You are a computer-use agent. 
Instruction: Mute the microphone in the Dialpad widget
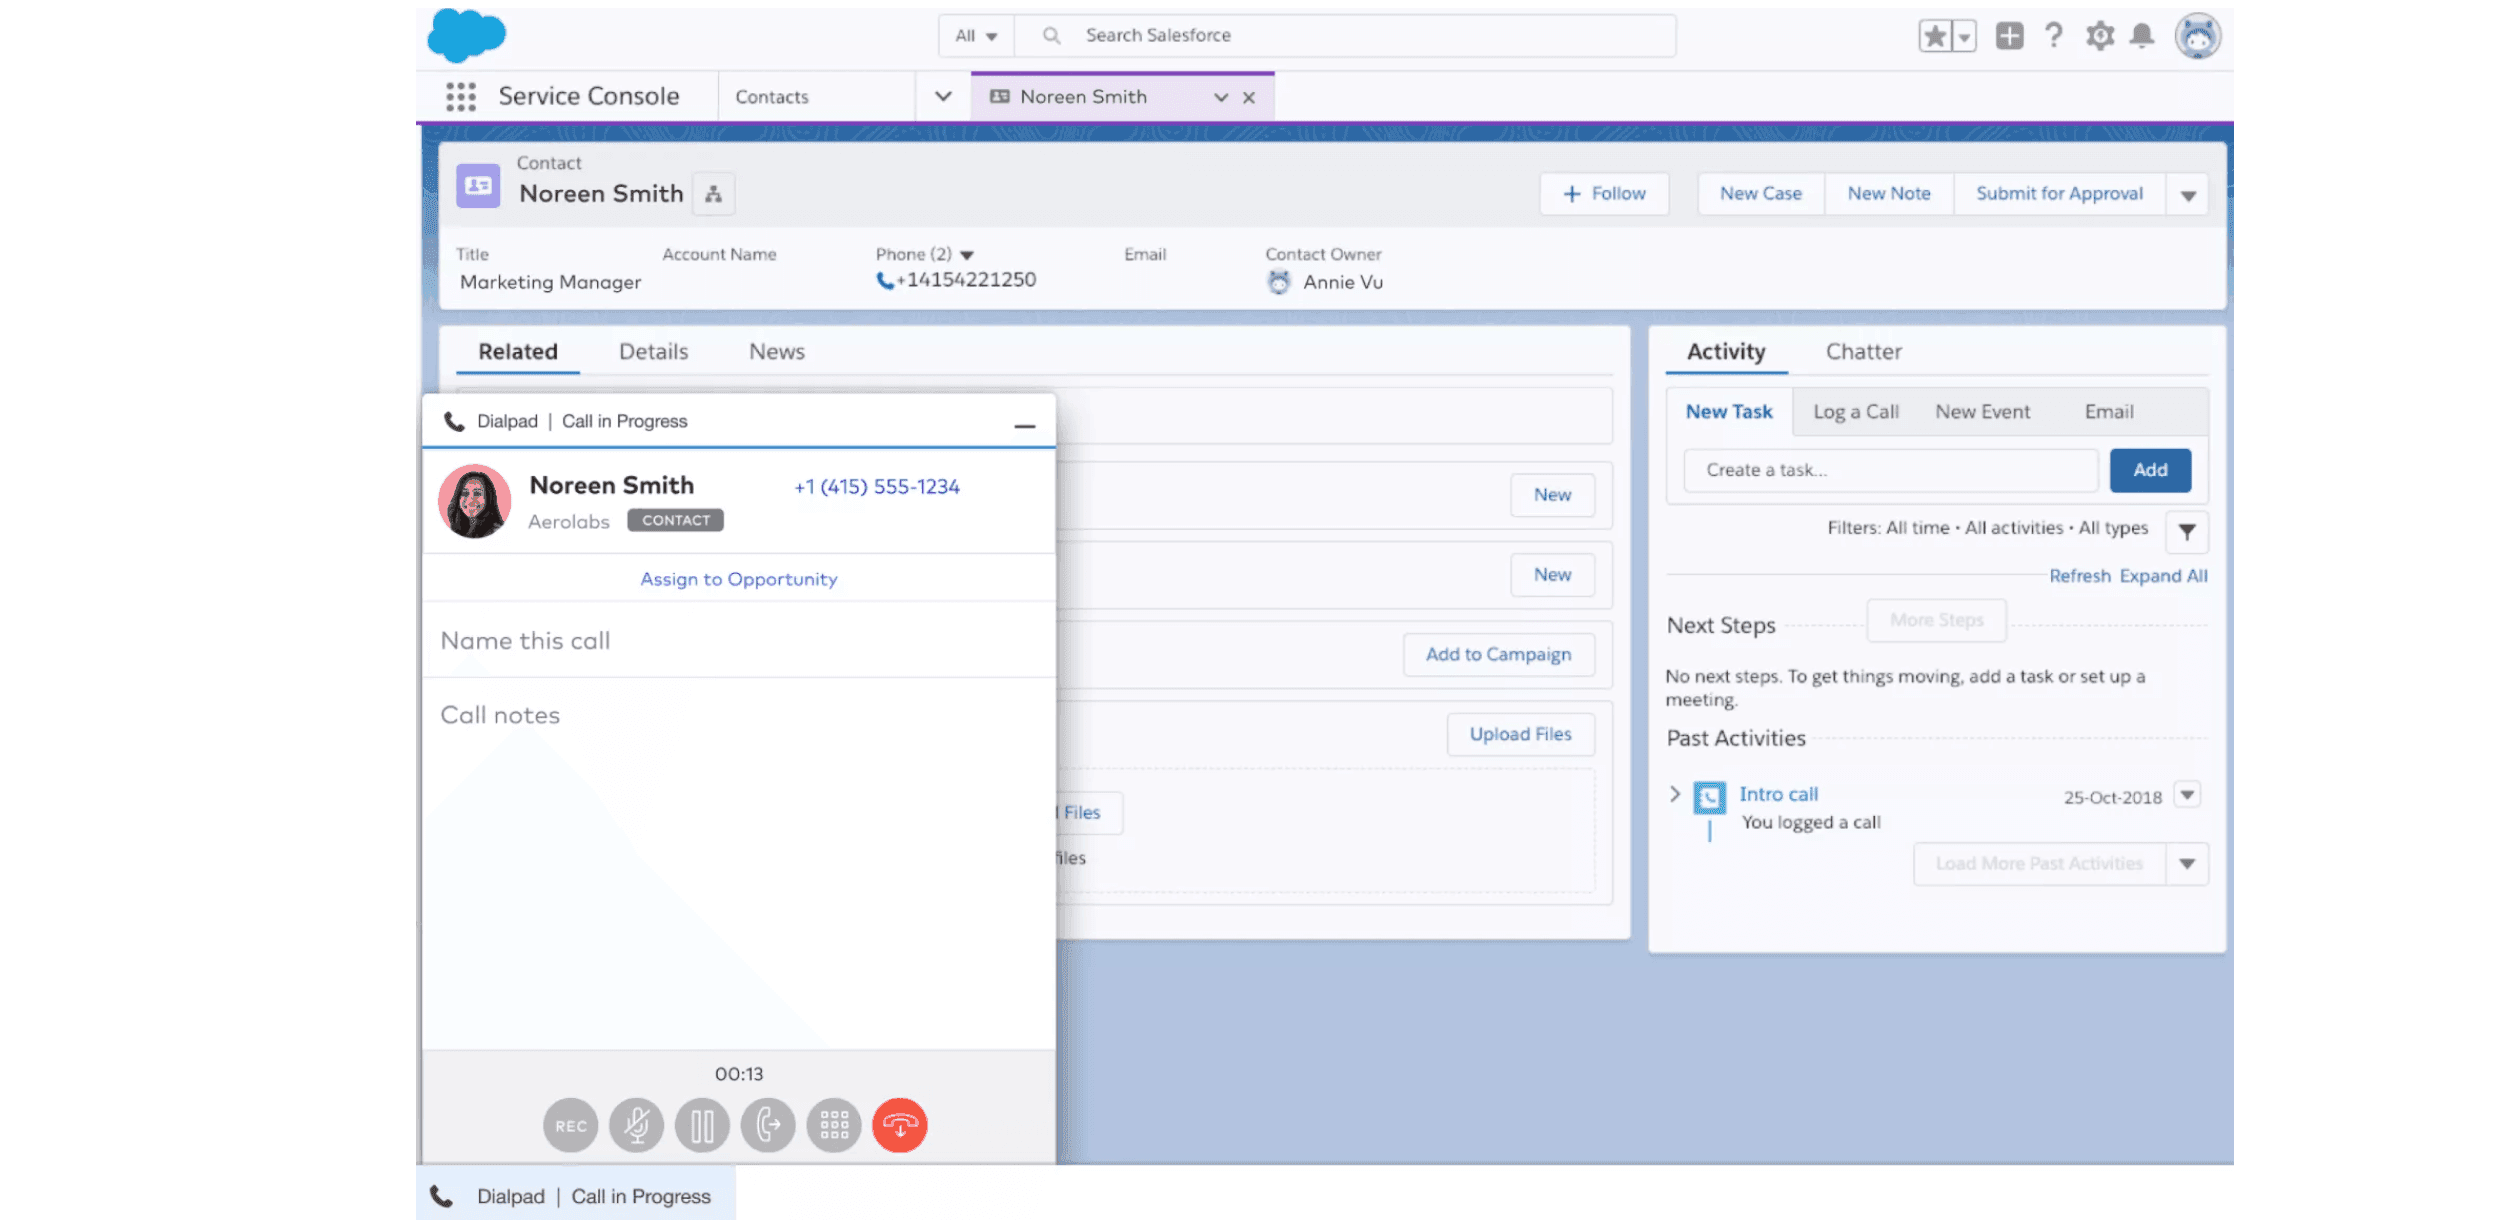coord(636,1125)
